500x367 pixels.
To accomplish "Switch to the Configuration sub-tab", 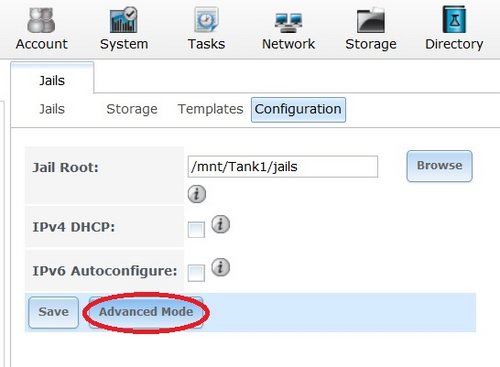I will point(298,110).
